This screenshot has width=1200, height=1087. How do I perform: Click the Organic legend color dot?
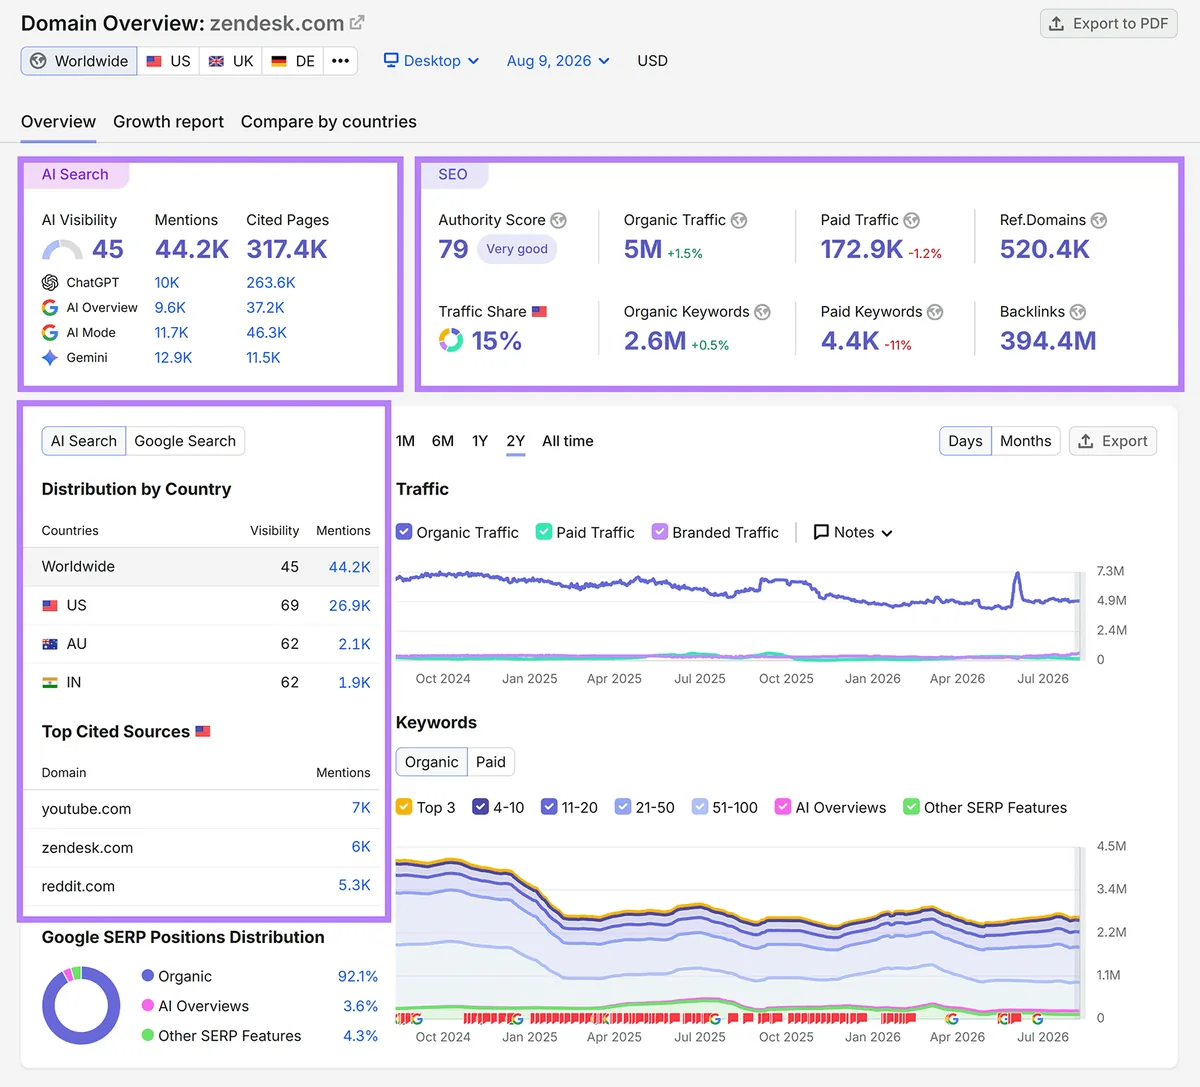148,976
